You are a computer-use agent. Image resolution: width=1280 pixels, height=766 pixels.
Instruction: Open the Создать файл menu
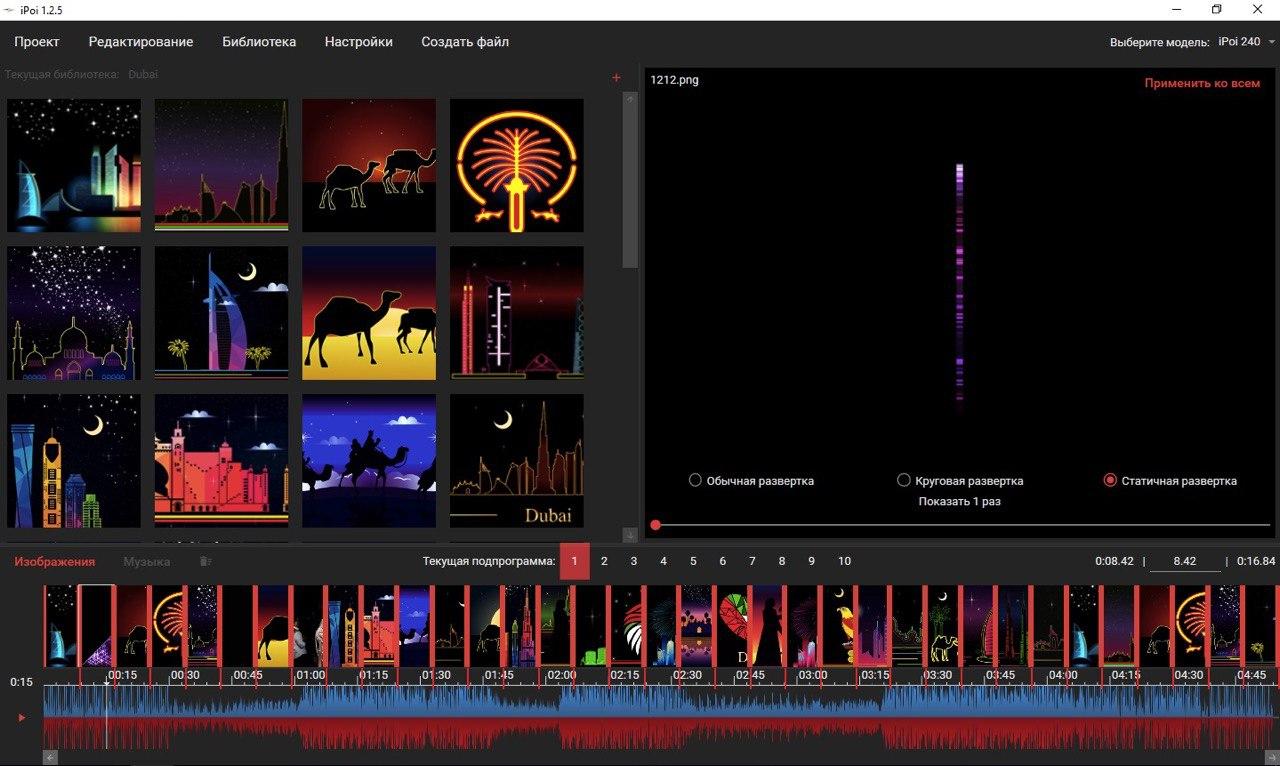pos(465,42)
